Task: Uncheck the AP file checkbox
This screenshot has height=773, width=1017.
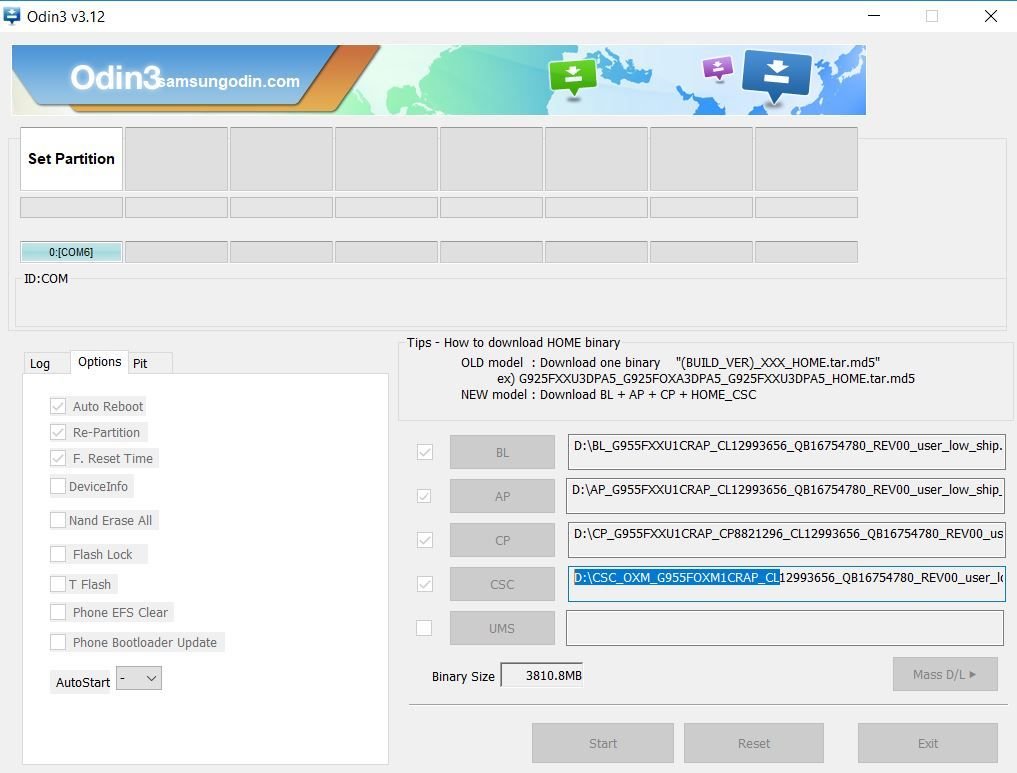Action: 424,496
